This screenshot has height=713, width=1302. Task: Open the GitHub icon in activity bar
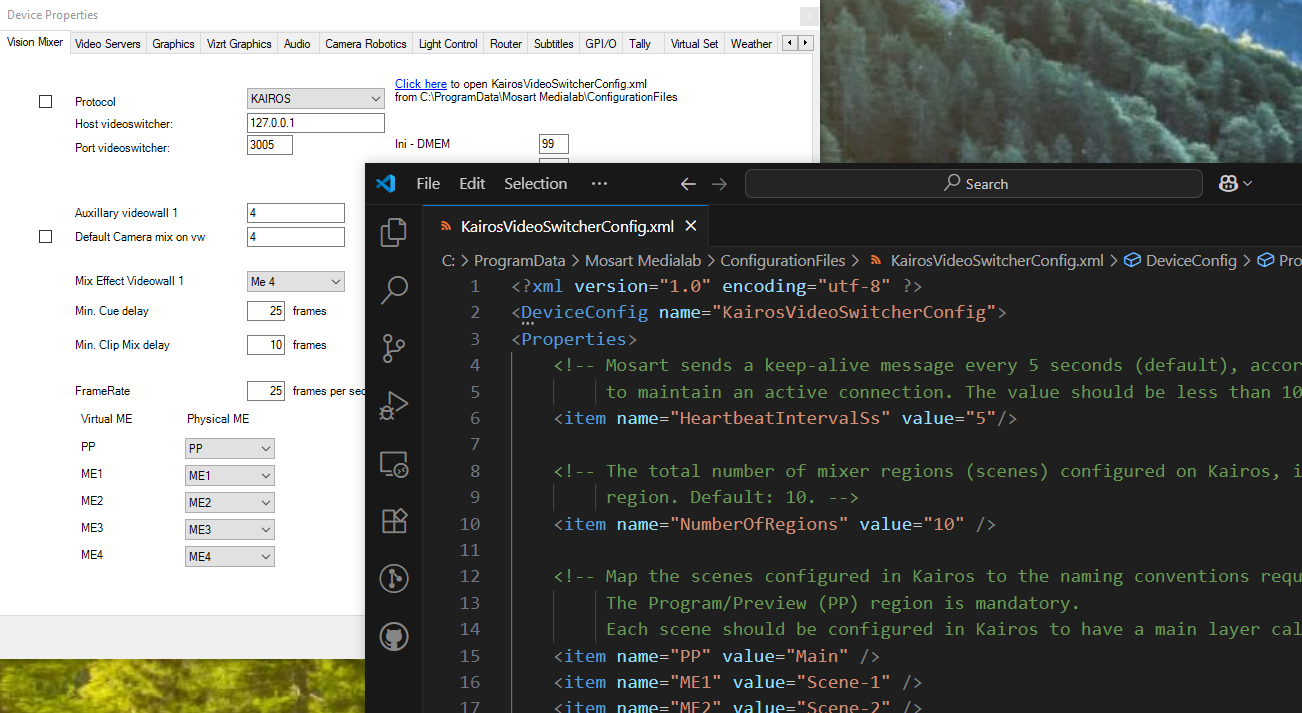pos(394,636)
